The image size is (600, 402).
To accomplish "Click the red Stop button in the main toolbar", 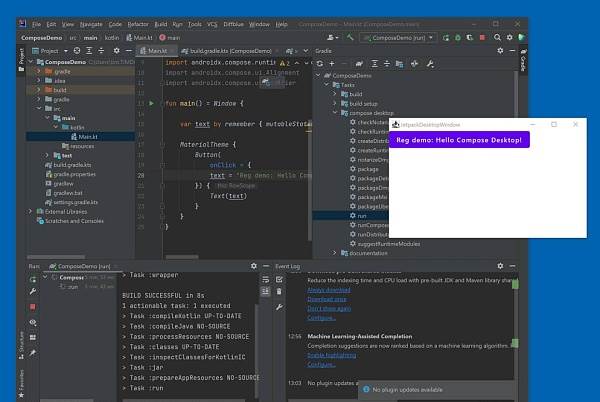I will 482,37.
